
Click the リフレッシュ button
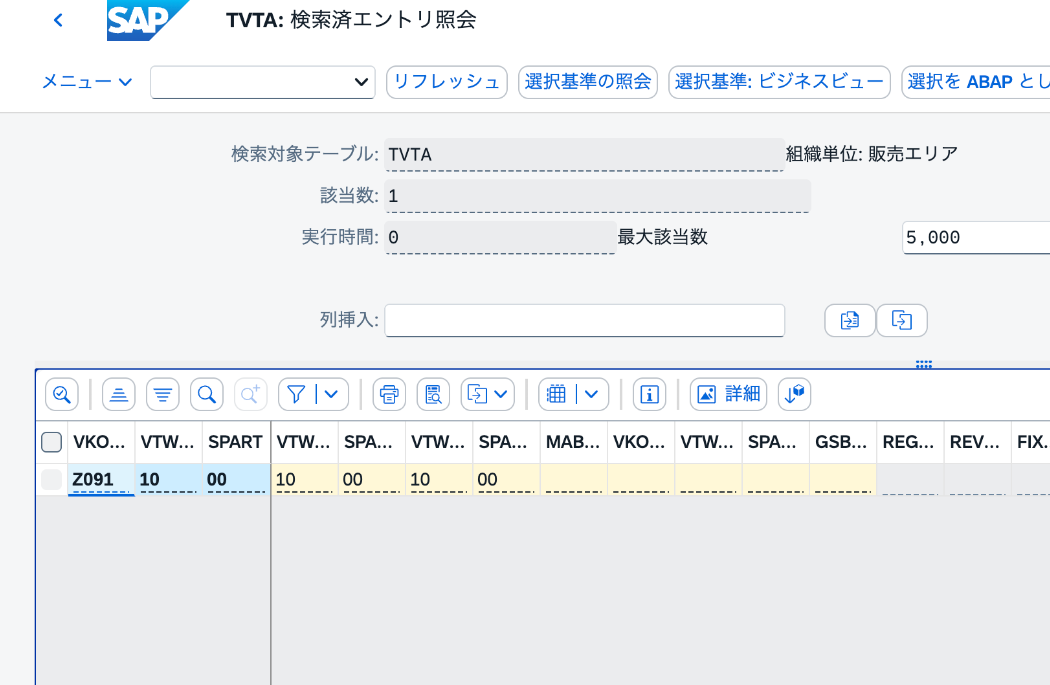point(447,82)
